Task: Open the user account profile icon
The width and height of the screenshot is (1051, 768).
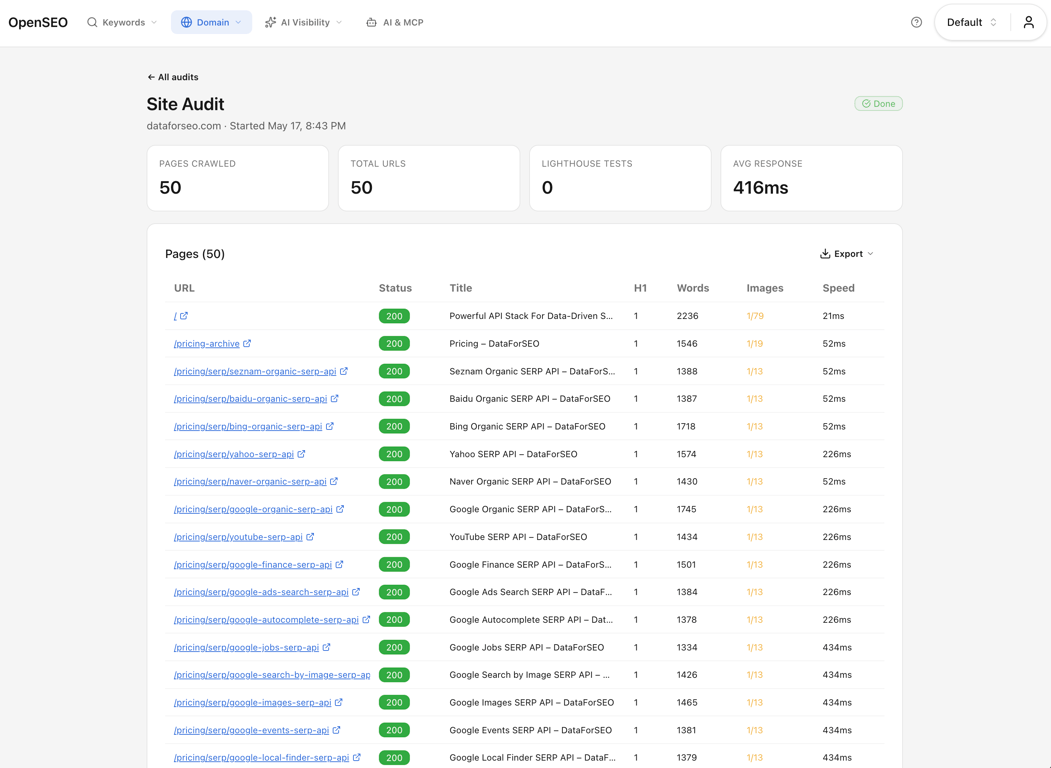Action: coord(1028,22)
